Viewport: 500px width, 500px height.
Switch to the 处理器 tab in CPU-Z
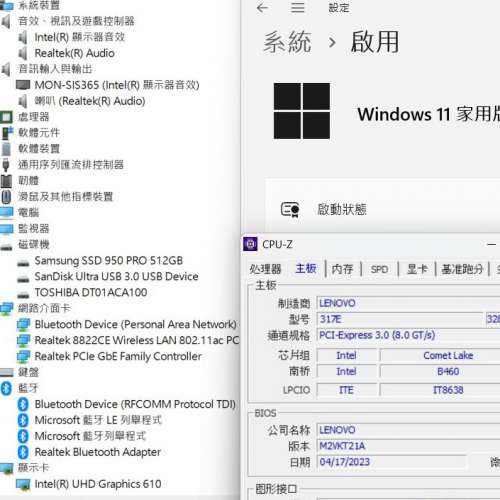pos(265,269)
